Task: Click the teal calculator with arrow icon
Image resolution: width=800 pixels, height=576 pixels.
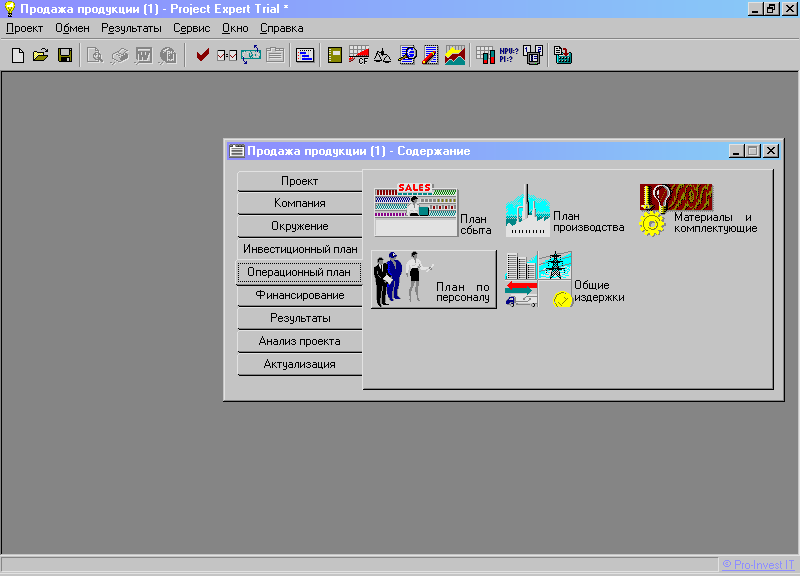Action: coord(563,55)
